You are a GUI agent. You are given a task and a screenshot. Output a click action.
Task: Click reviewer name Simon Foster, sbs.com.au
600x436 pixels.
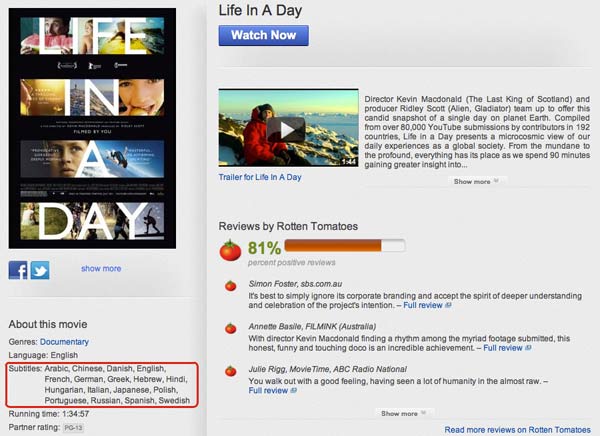[x=295, y=284]
